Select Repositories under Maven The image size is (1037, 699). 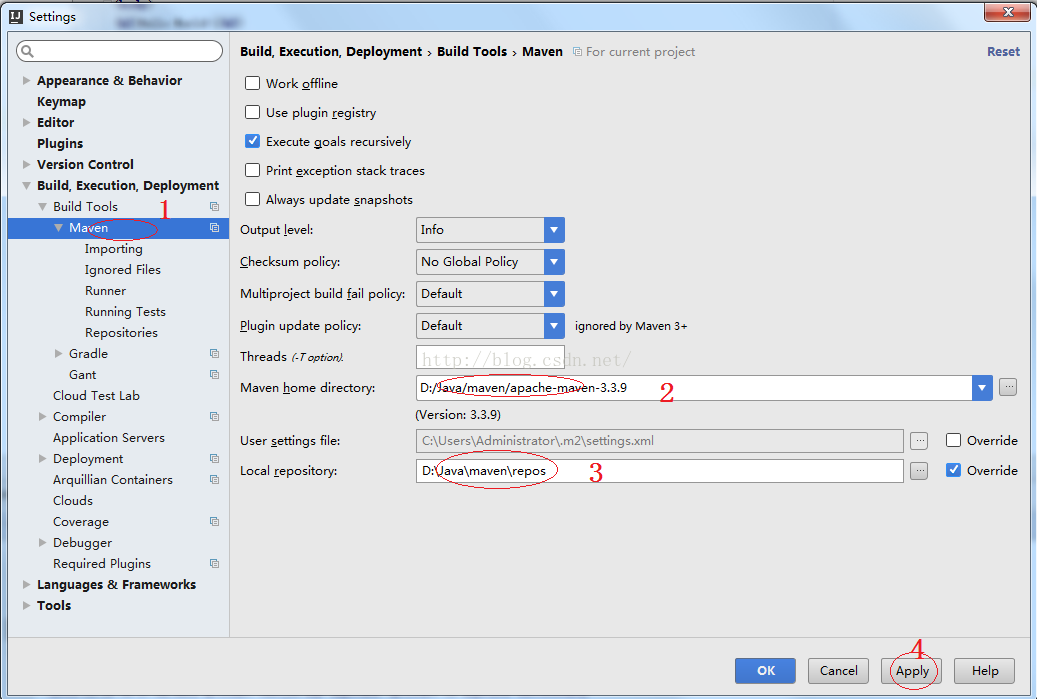(122, 333)
